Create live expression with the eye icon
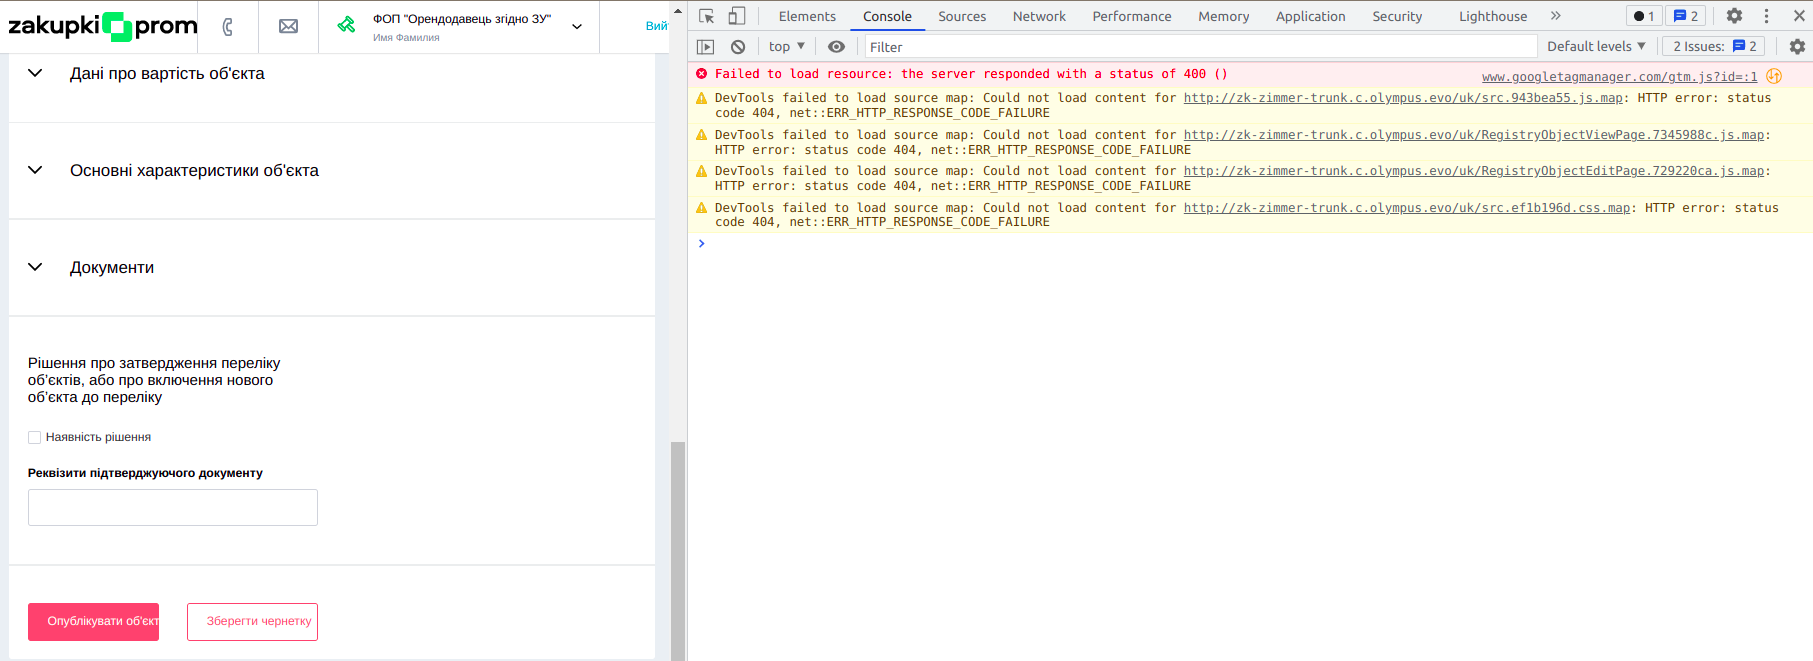 (x=837, y=47)
